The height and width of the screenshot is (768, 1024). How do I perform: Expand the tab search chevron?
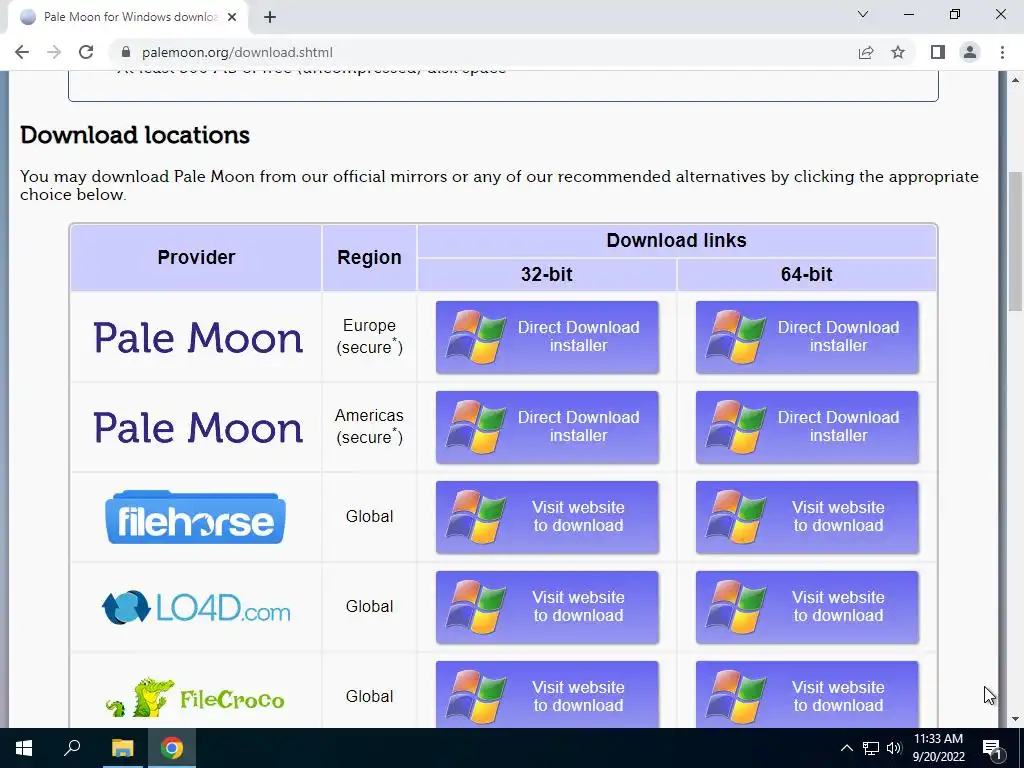coord(863,14)
